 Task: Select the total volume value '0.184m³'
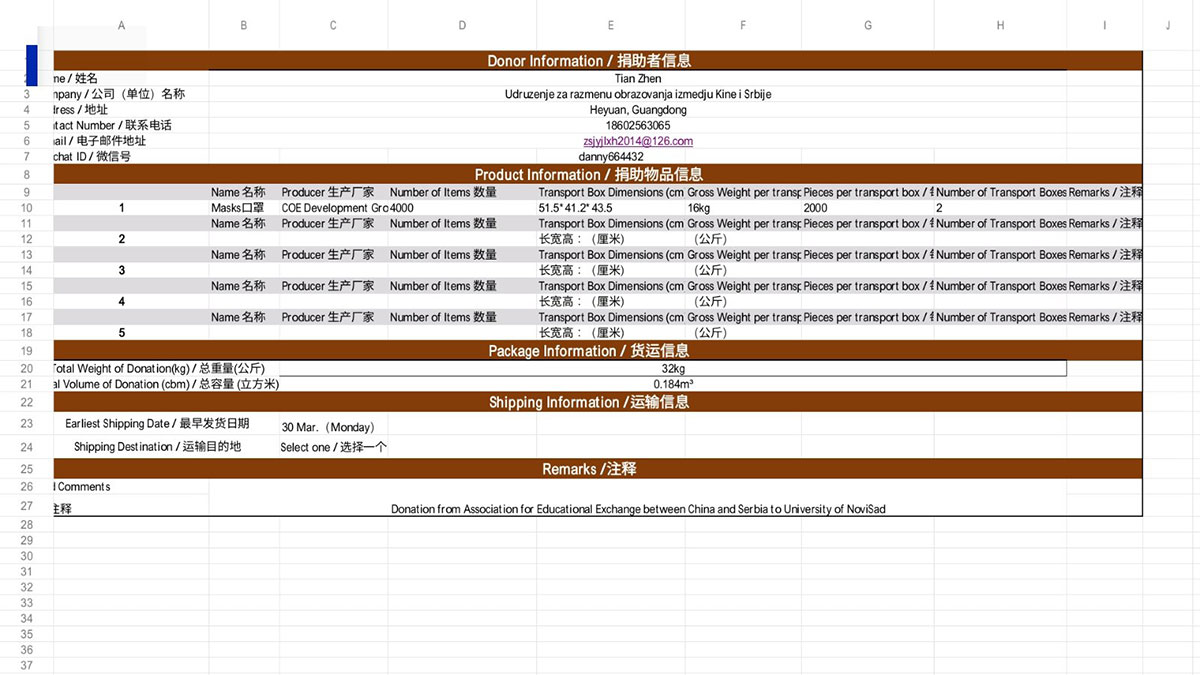click(x=673, y=384)
